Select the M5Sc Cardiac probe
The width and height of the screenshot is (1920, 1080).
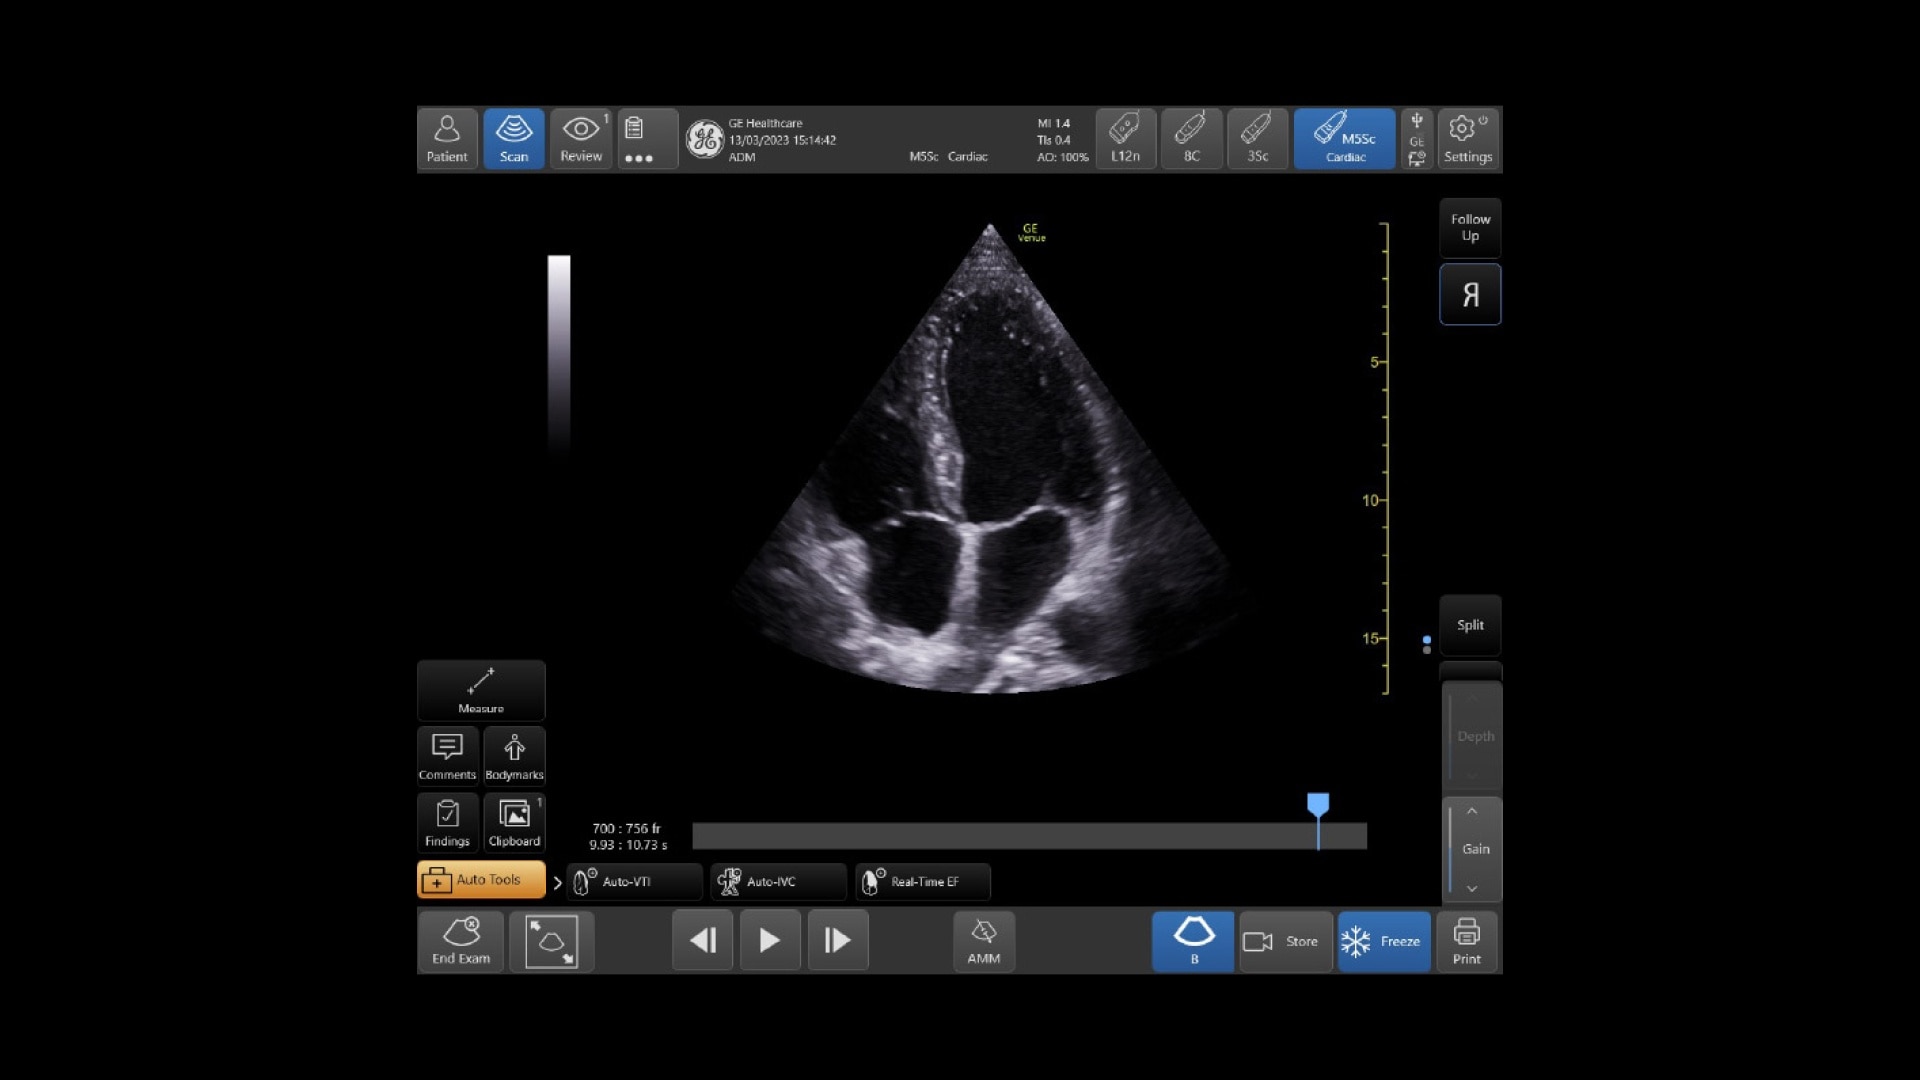tap(1345, 139)
